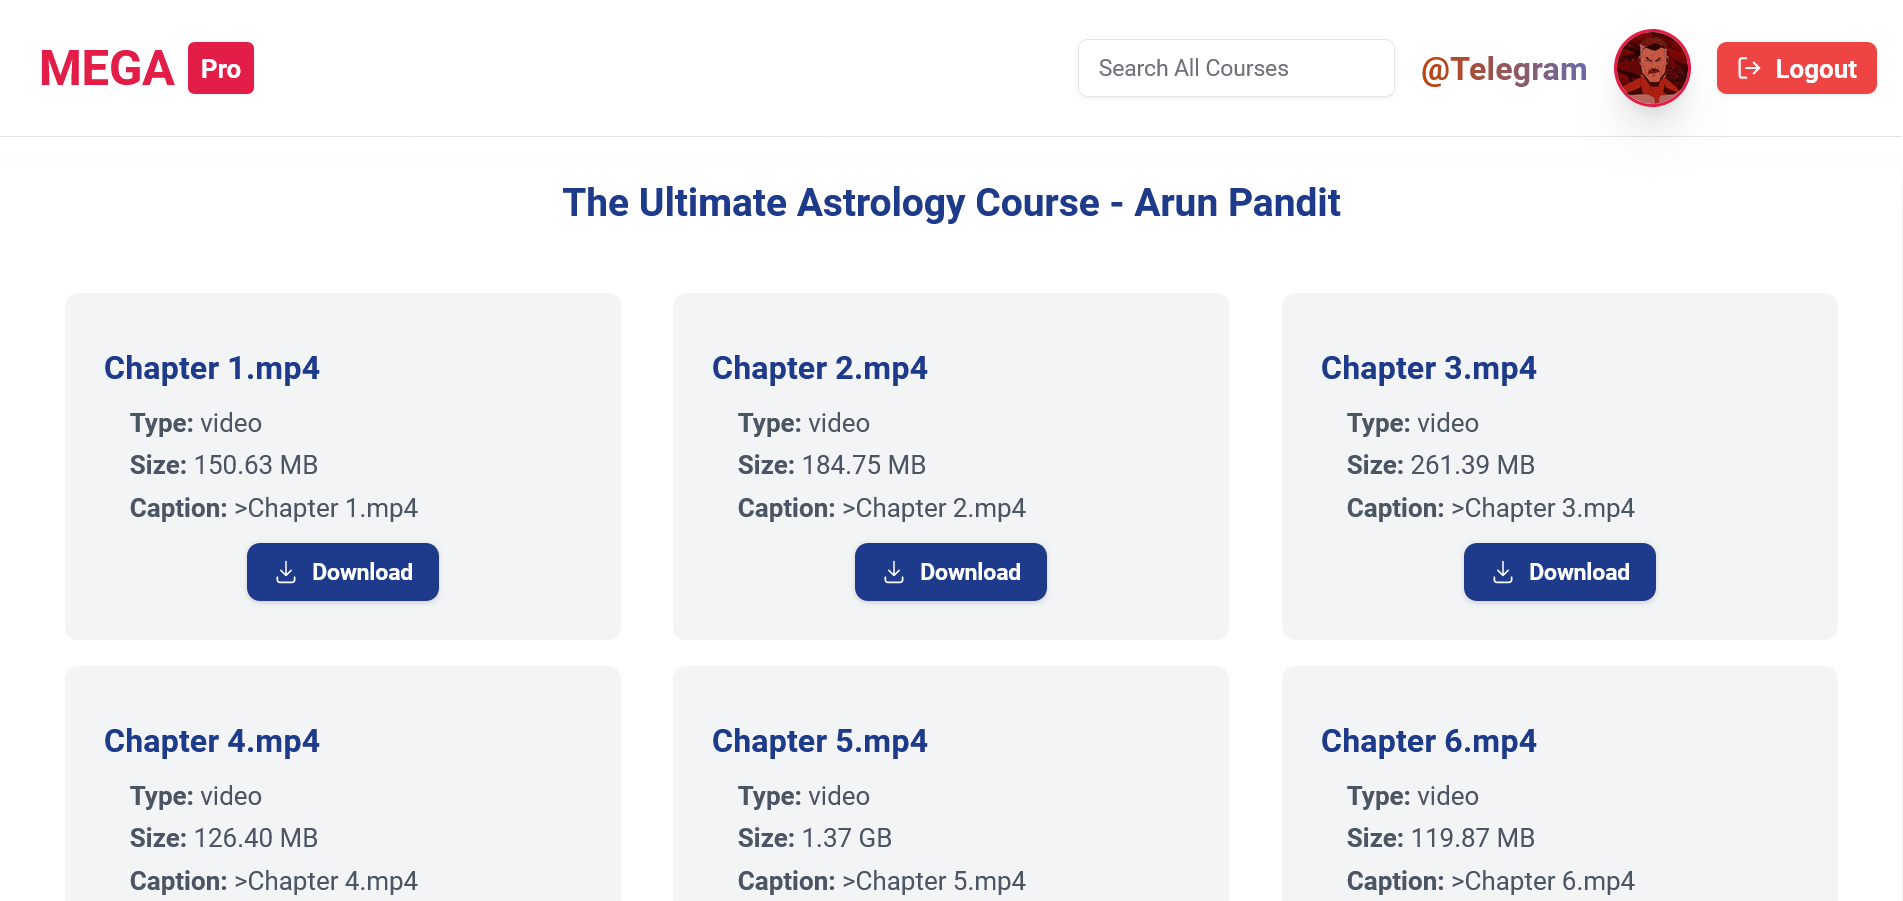Click the caption >Chapter 4.mp4
The width and height of the screenshot is (1903, 901).
pos(326,881)
